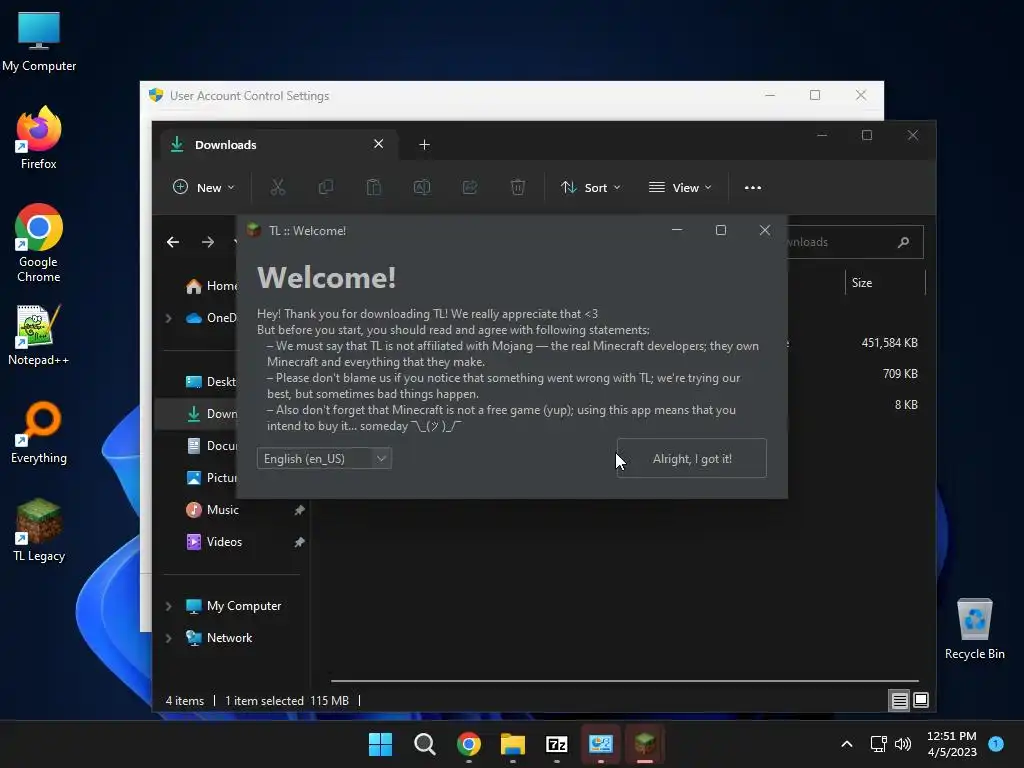Open the See more ellipsis menu in Explorer
Image resolution: width=1024 pixels, height=768 pixels.
[x=752, y=187]
